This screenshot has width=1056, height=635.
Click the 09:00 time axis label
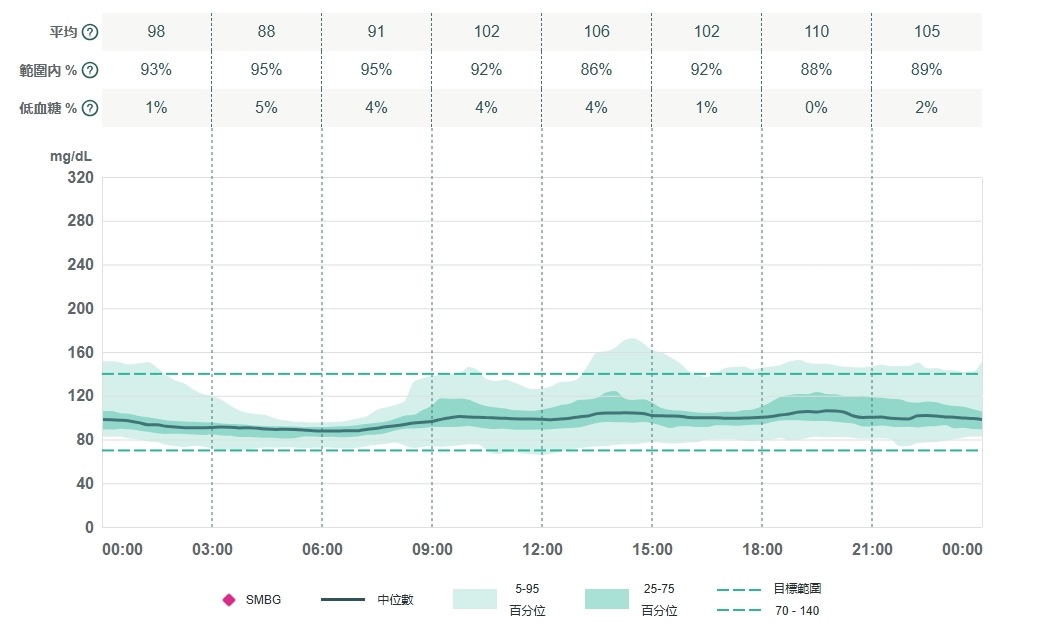432,550
